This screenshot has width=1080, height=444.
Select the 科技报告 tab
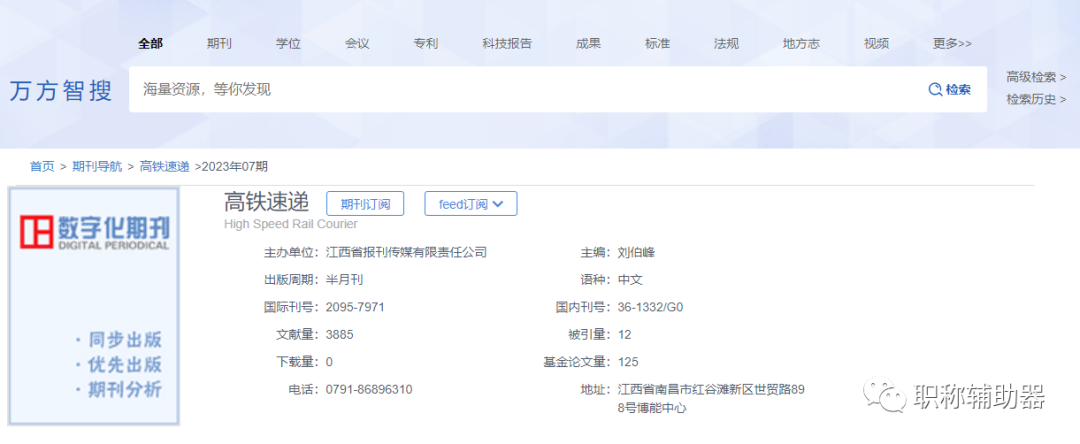tap(507, 43)
